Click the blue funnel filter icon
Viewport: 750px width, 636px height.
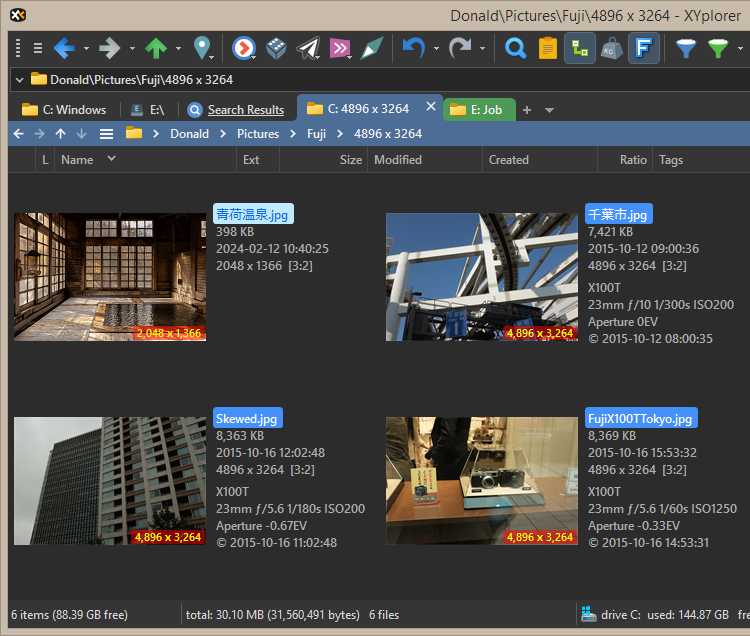pos(686,48)
